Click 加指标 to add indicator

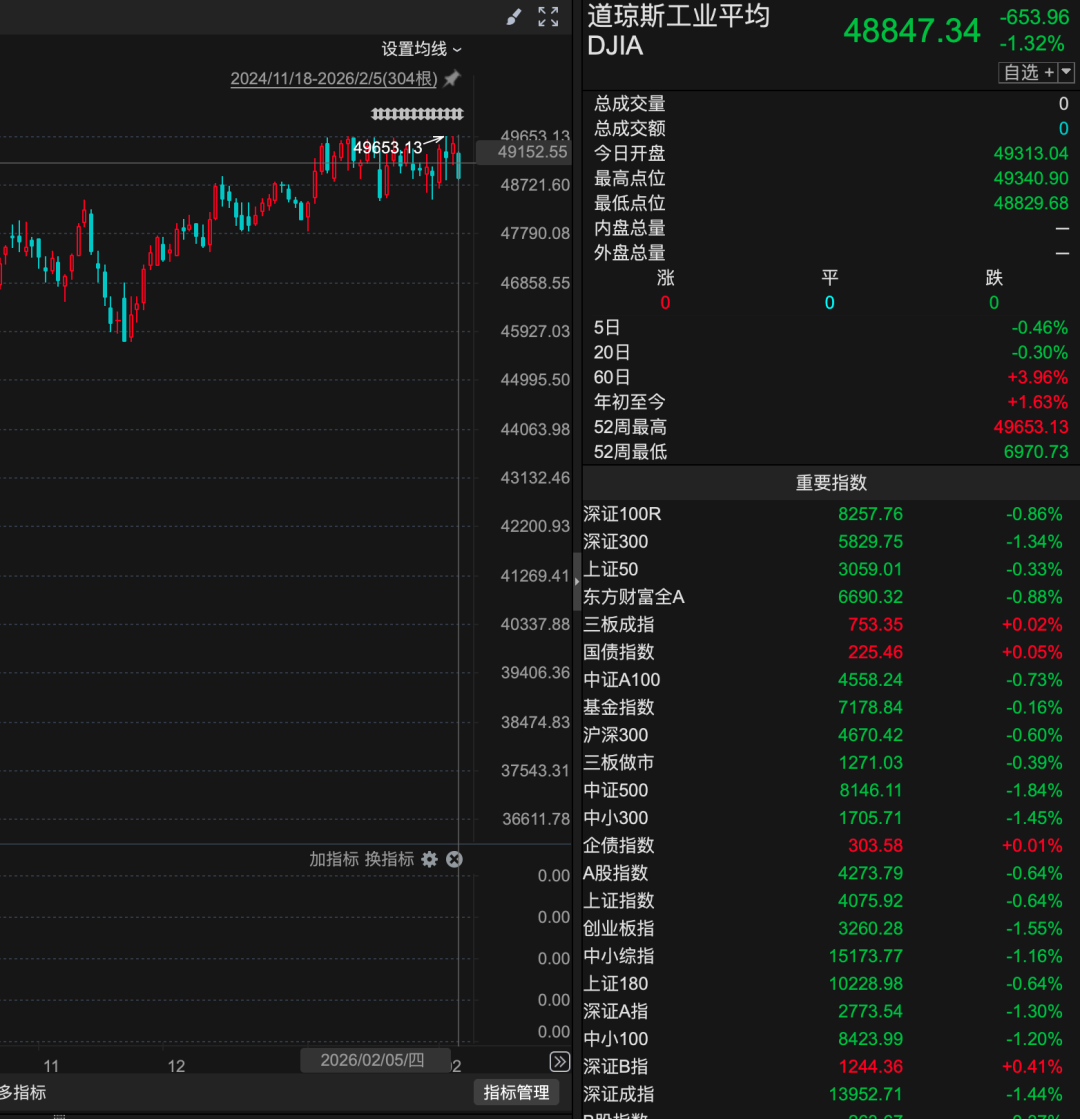[333, 859]
